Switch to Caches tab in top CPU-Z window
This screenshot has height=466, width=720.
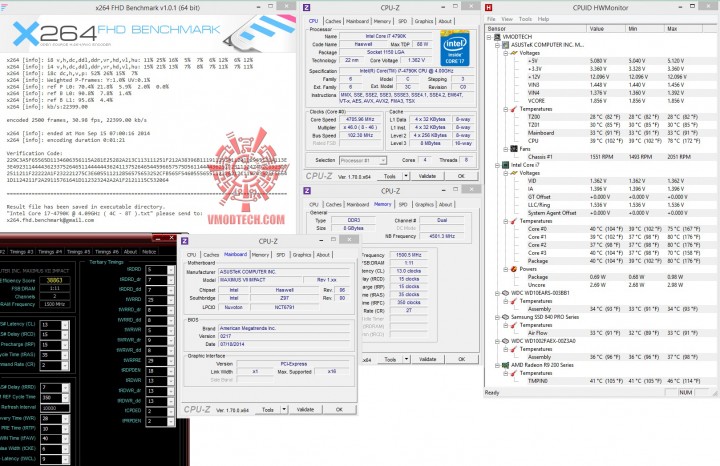[x=333, y=21]
